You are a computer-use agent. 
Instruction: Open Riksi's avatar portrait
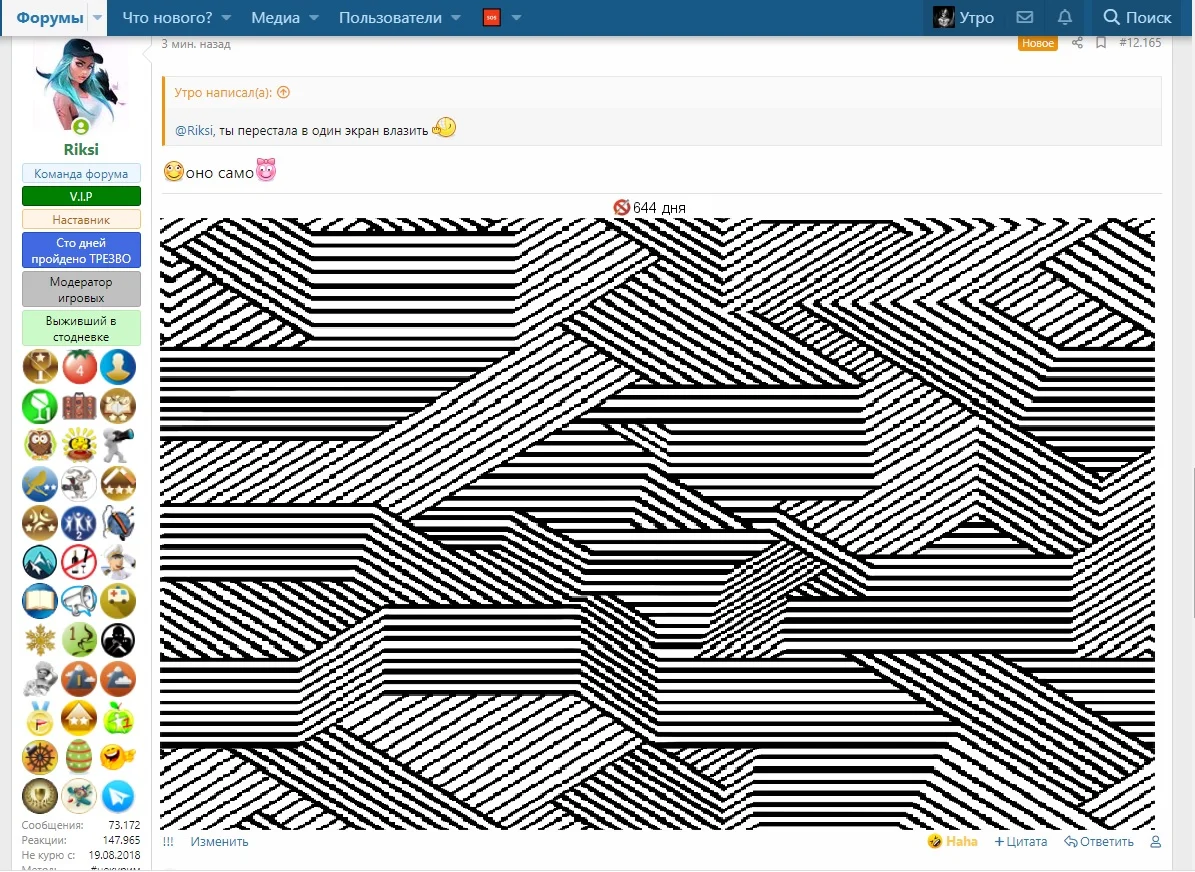pos(80,83)
